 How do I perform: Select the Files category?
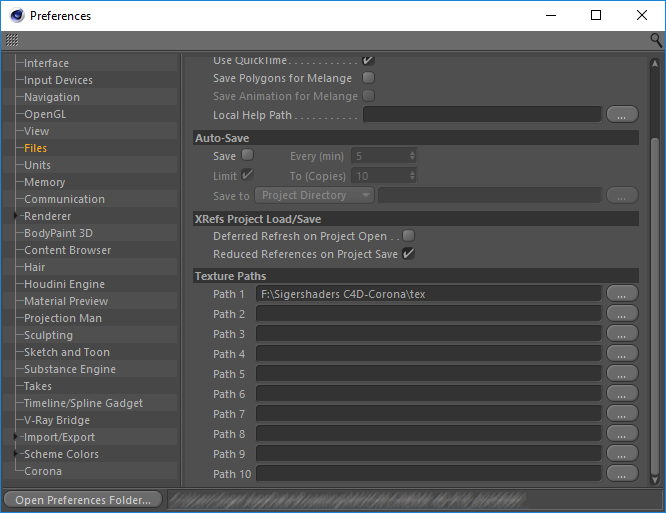pyautogui.click(x=35, y=148)
